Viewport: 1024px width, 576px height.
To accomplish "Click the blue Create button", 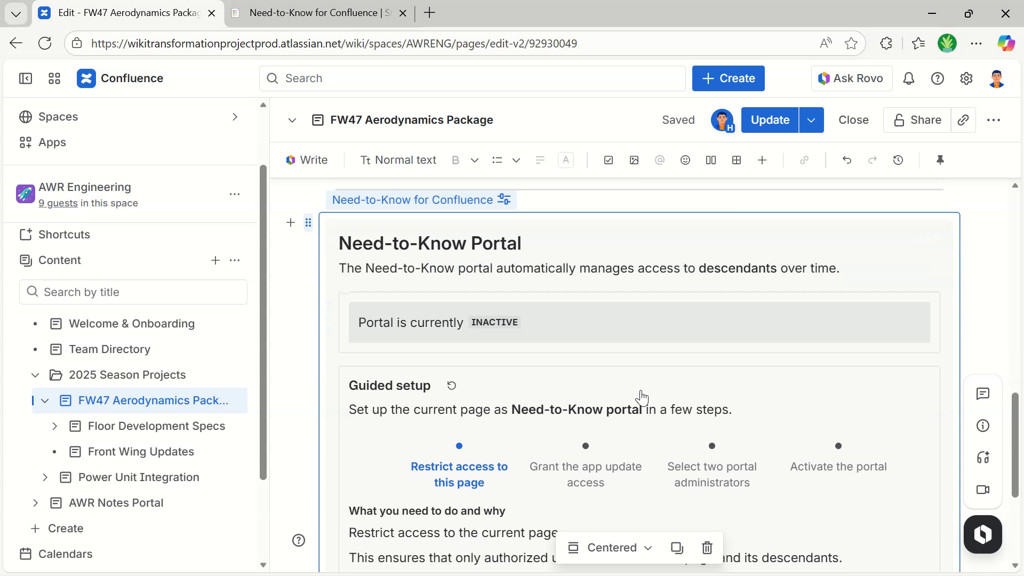I will pyautogui.click(x=728, y=78).
